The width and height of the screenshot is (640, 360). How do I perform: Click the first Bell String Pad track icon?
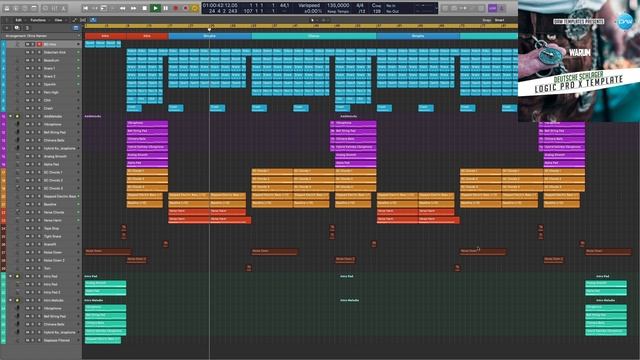click(18, 132)
